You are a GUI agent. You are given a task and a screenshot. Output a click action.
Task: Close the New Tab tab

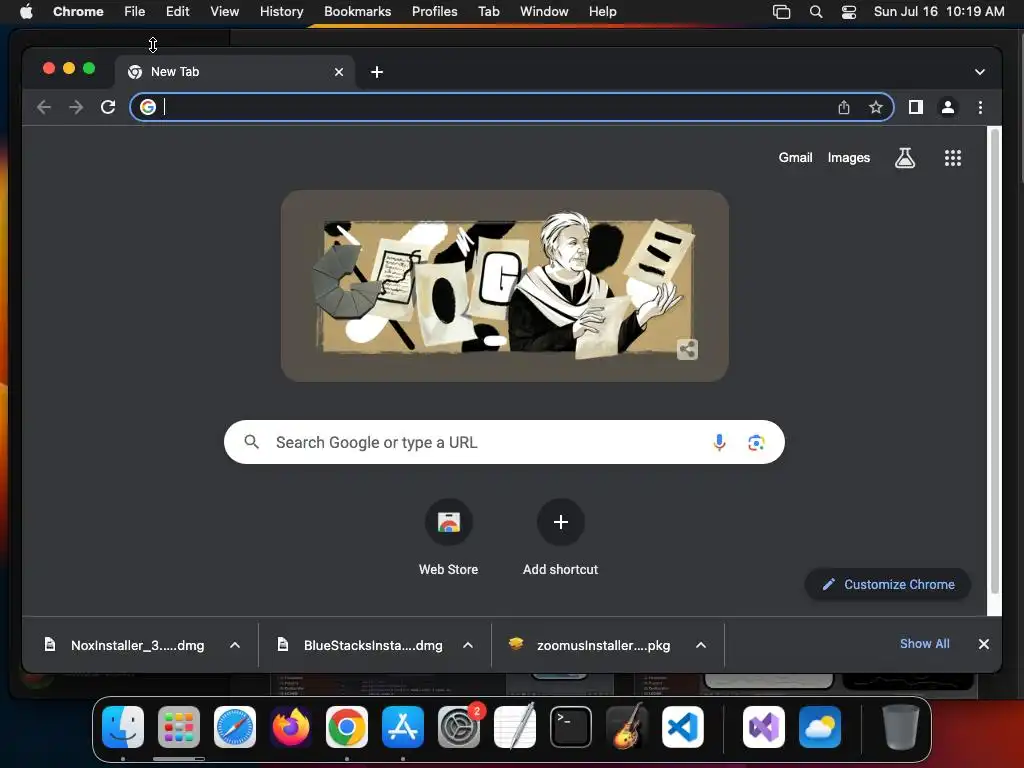[338, 72]
